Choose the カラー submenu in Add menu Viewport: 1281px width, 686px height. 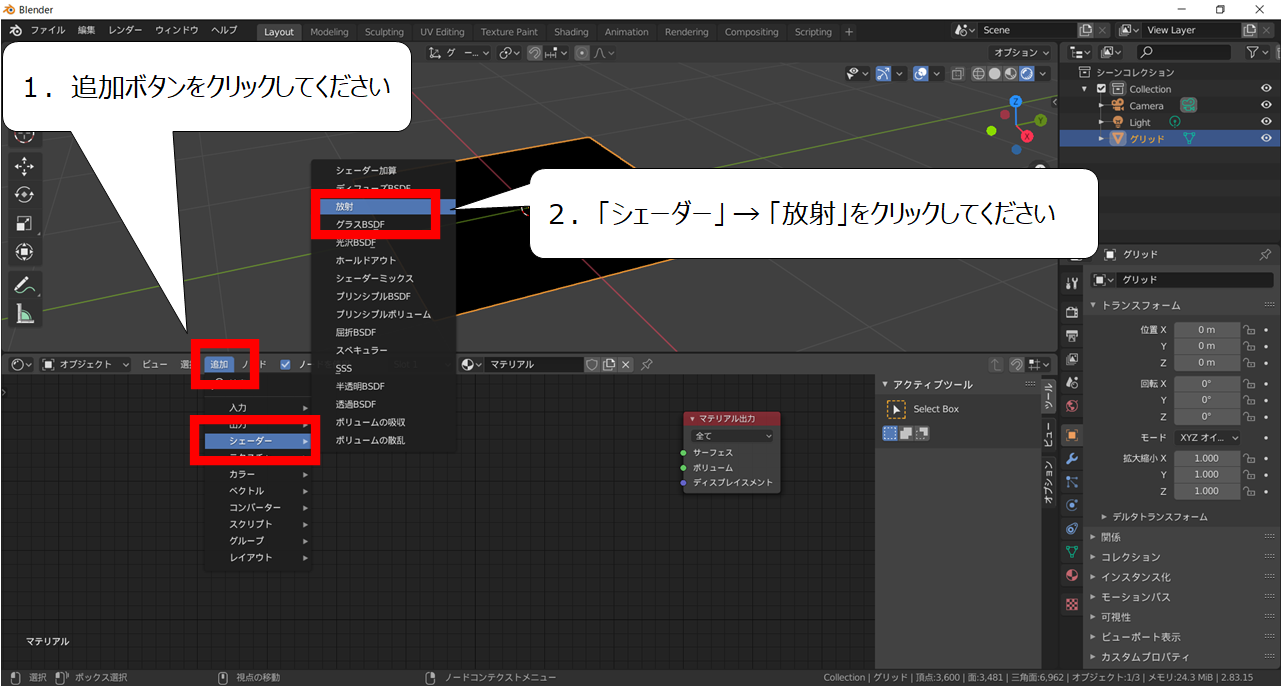click(259, 474)
